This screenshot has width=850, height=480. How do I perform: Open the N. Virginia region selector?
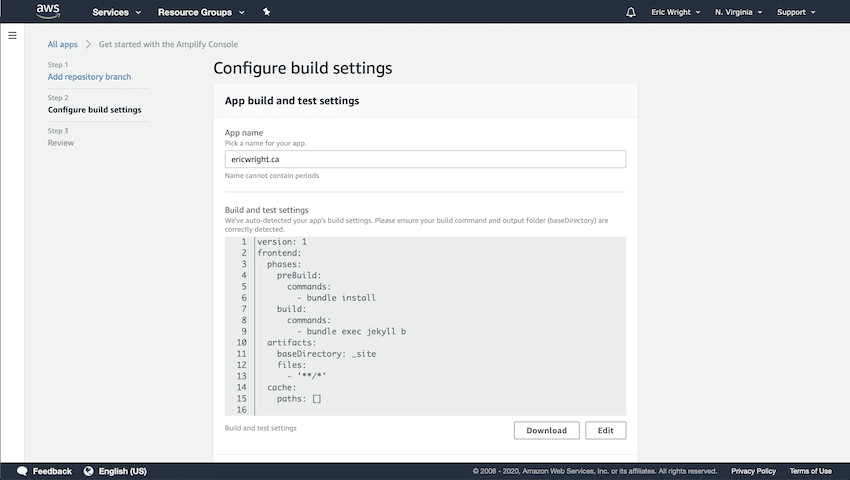point(739,12)
